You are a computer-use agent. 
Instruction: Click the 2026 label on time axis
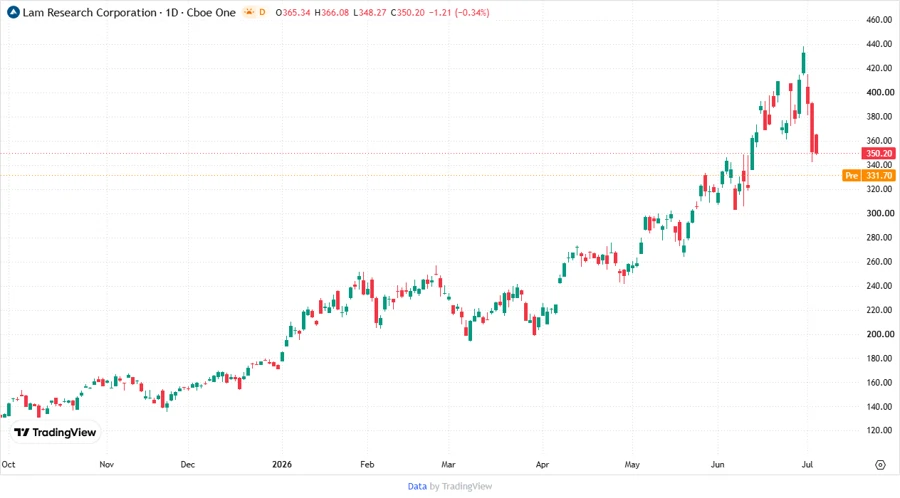point(282,464)
